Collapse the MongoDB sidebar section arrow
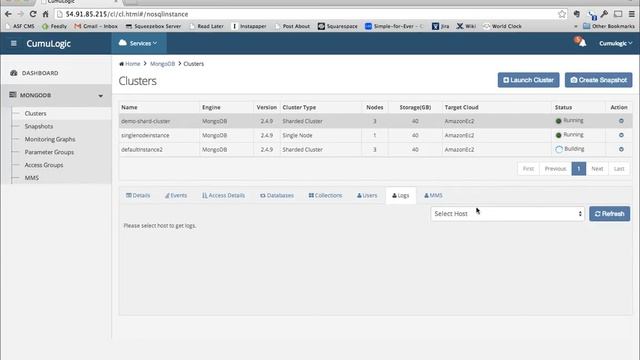 (100, 96)
